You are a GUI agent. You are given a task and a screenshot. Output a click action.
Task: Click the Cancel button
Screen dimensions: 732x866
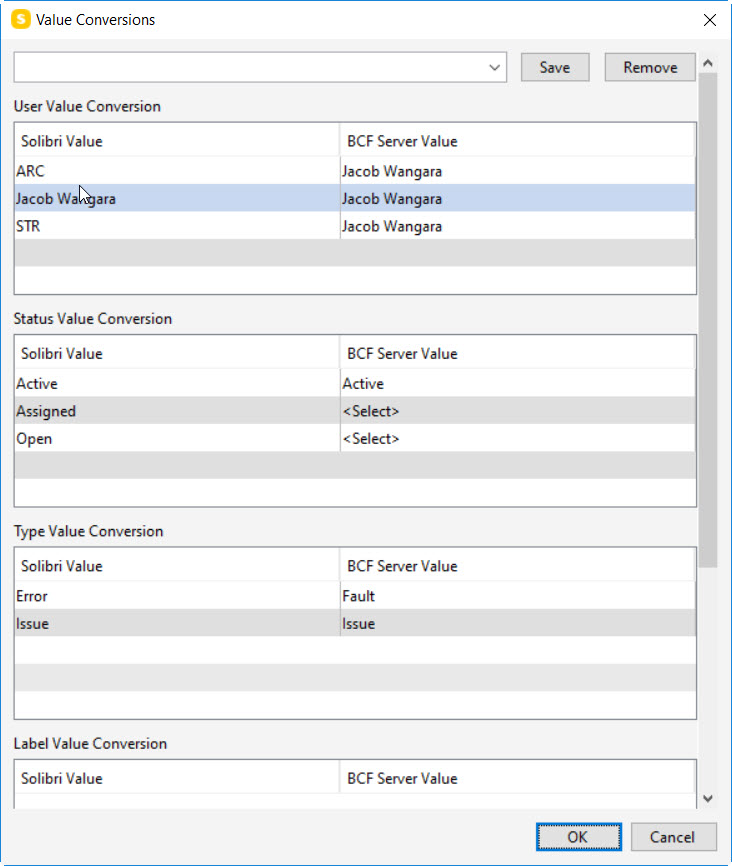coord(673,837)
